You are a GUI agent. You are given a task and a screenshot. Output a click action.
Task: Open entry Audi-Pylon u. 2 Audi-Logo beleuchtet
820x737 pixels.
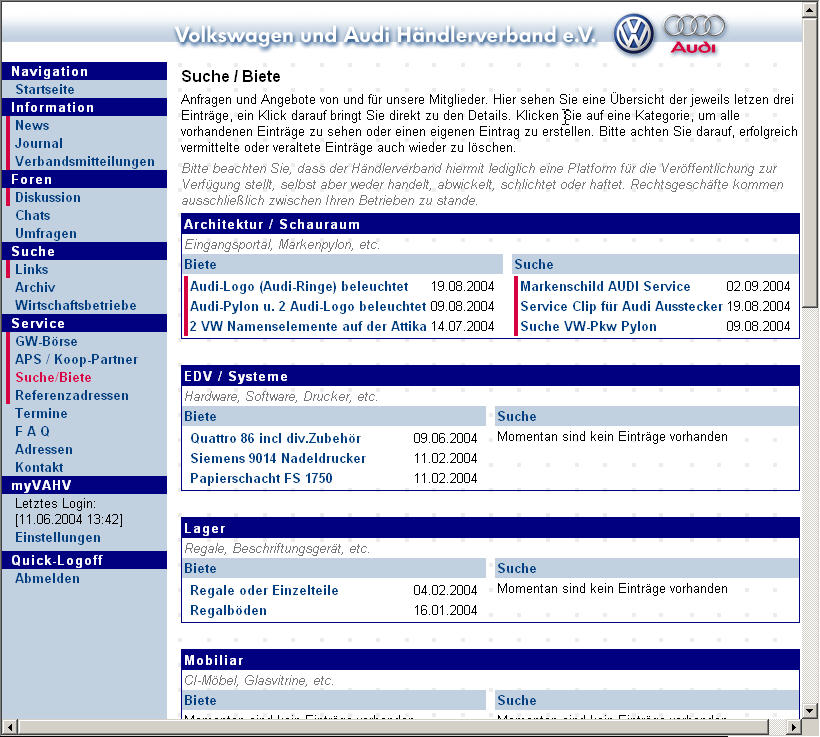point(308,307)
